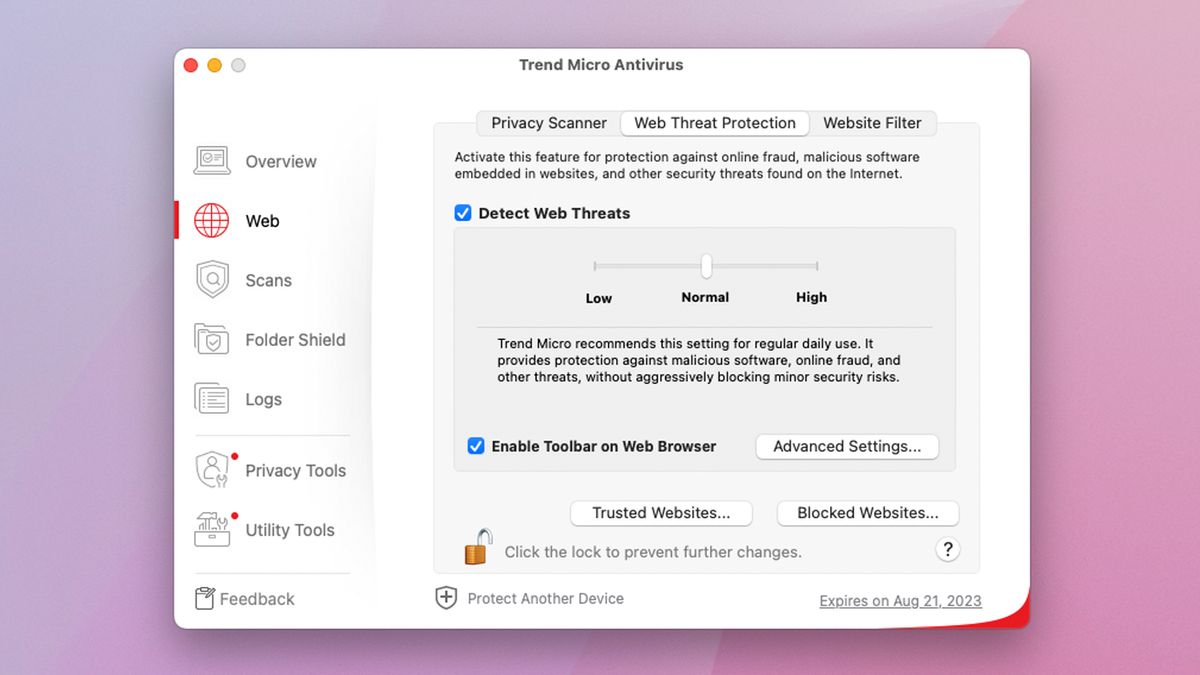
Task: Uncheck Detect Web Threats
Action: click(x=463, y=213)
